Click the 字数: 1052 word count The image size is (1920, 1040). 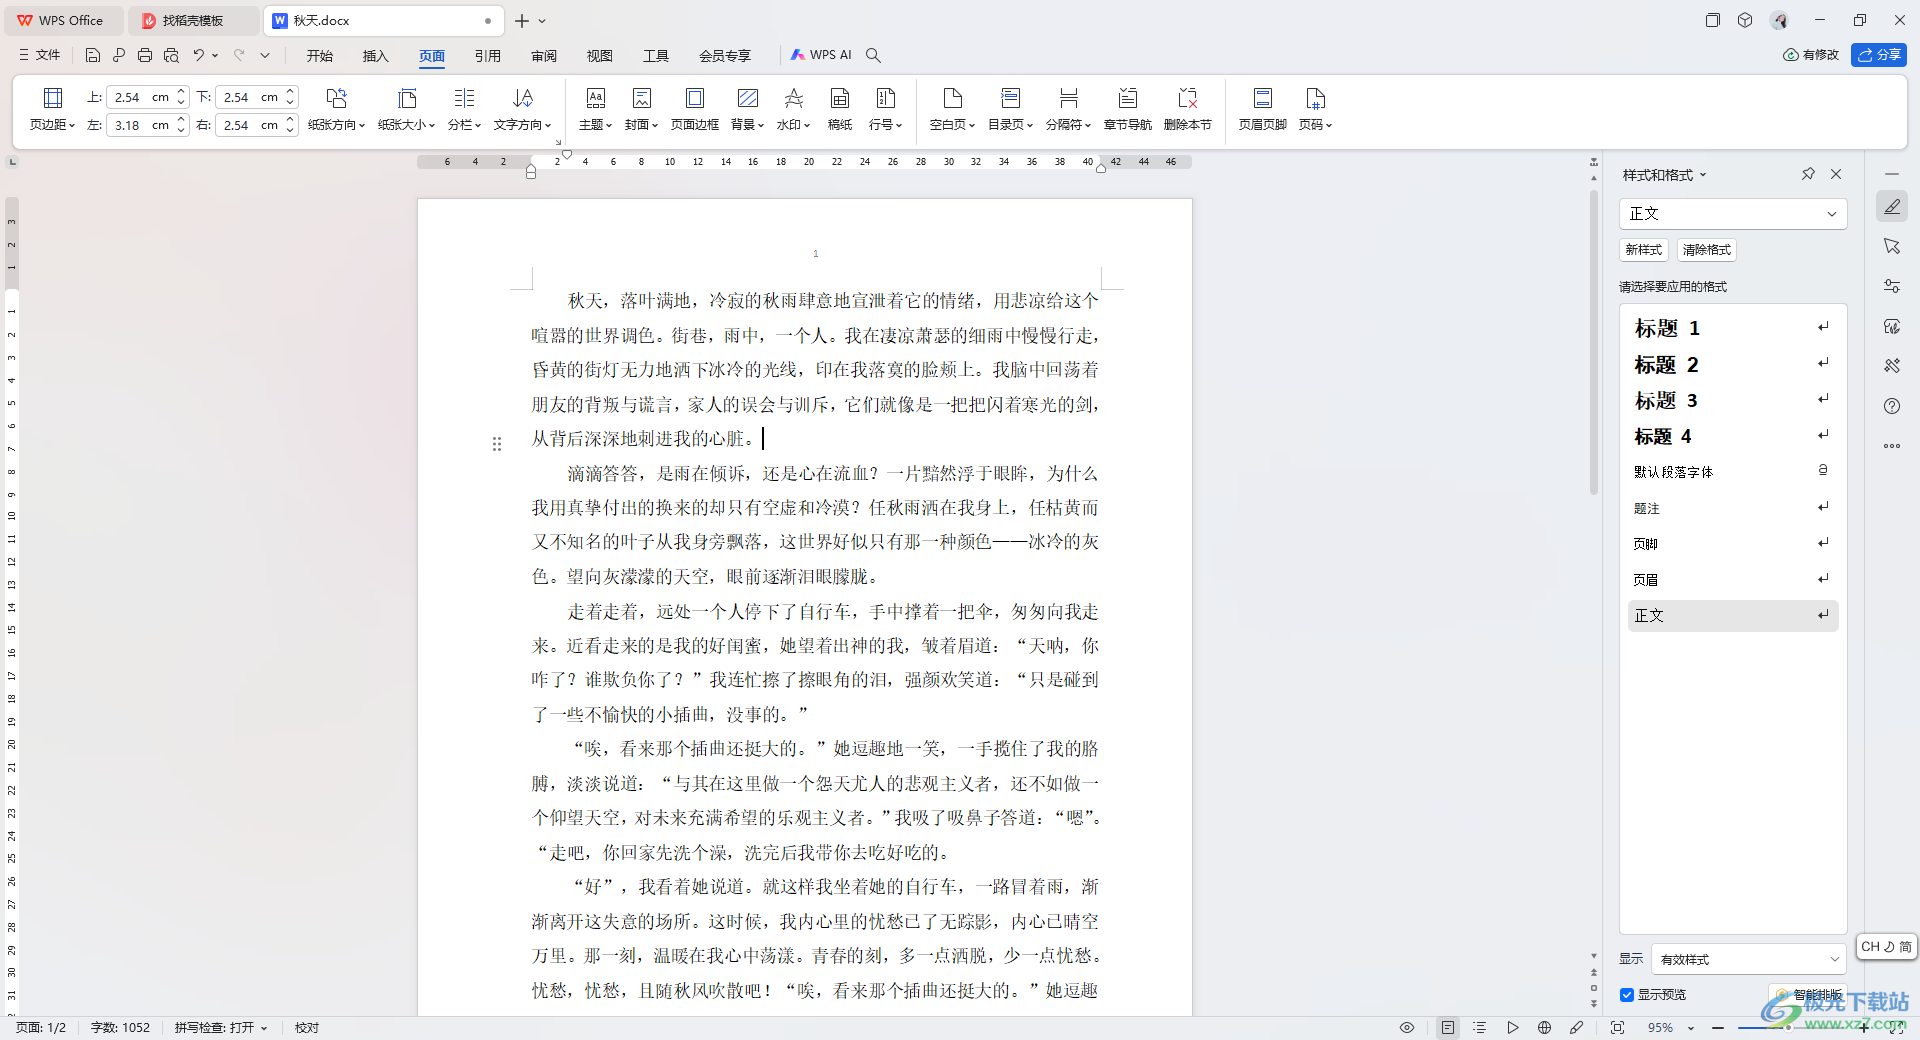pos(120,1027)
